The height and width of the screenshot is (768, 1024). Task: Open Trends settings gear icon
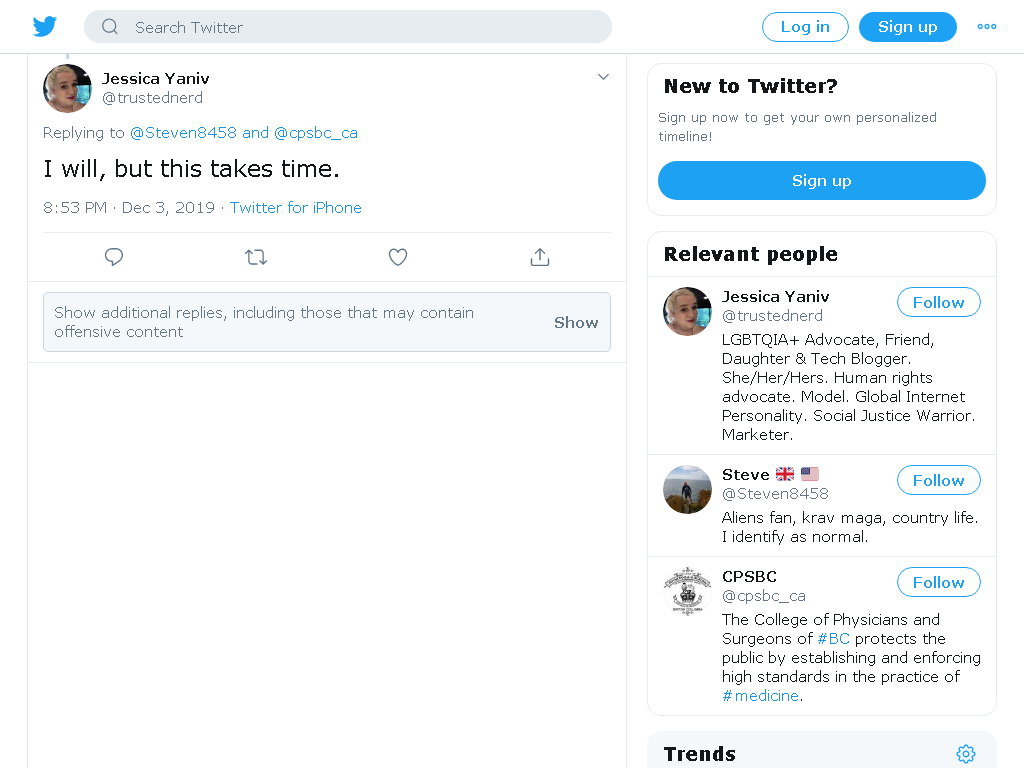[x=966, y=754]
